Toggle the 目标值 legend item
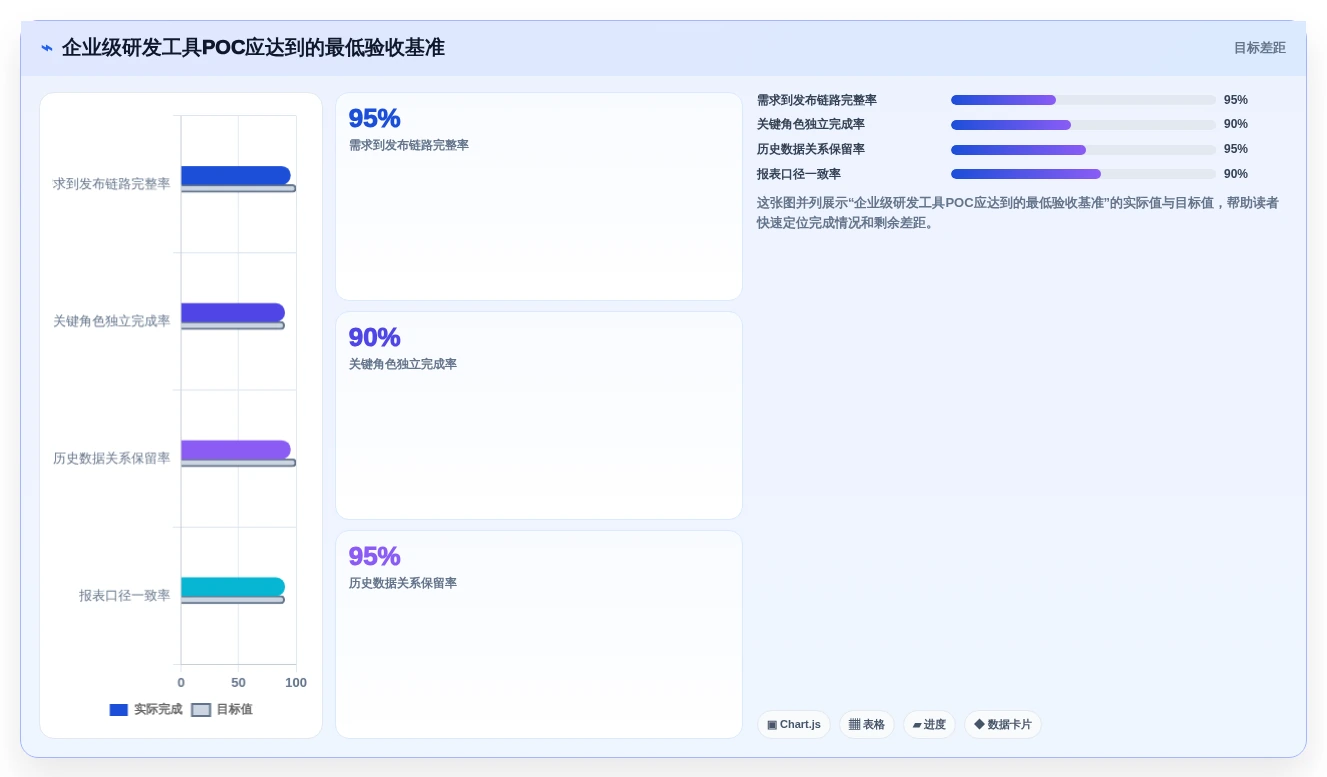 (222, 709)
